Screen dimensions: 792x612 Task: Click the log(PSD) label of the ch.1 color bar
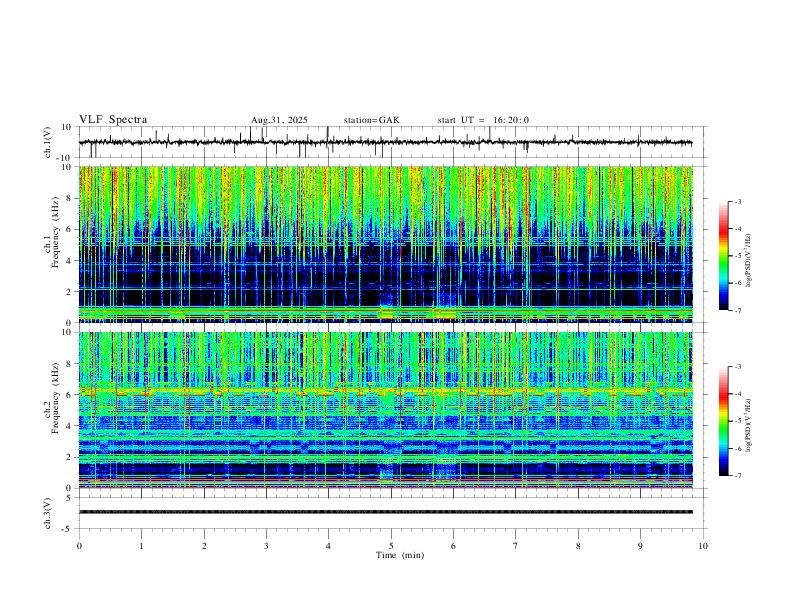click(749, 261)
